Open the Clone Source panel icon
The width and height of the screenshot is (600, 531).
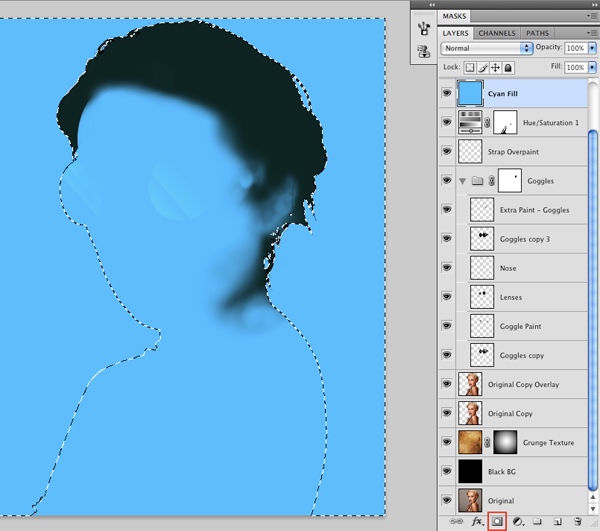click(x=424, y=51)
